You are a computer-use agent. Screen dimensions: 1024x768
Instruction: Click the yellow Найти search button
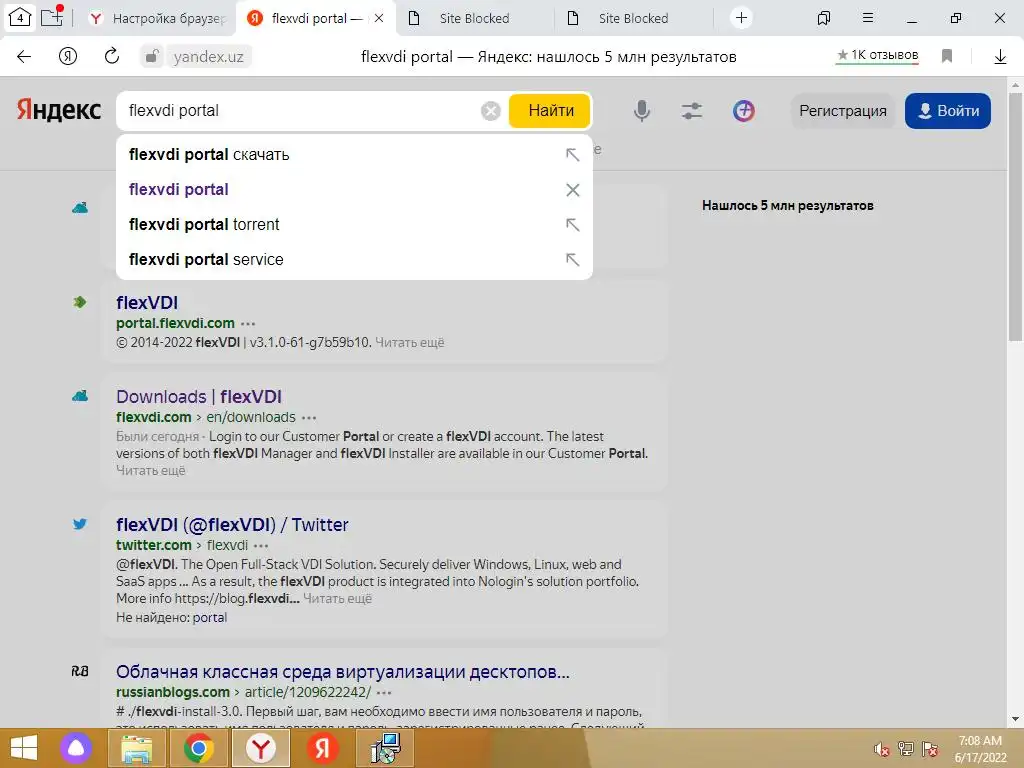click(x=550, y=110)
